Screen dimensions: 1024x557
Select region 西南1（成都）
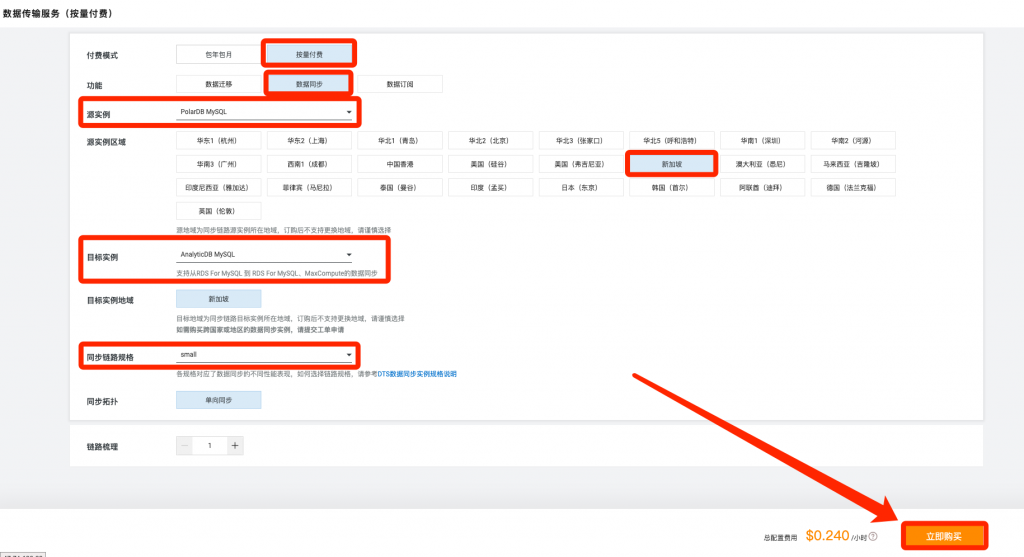pyautogui.click(x=309, y=164)
